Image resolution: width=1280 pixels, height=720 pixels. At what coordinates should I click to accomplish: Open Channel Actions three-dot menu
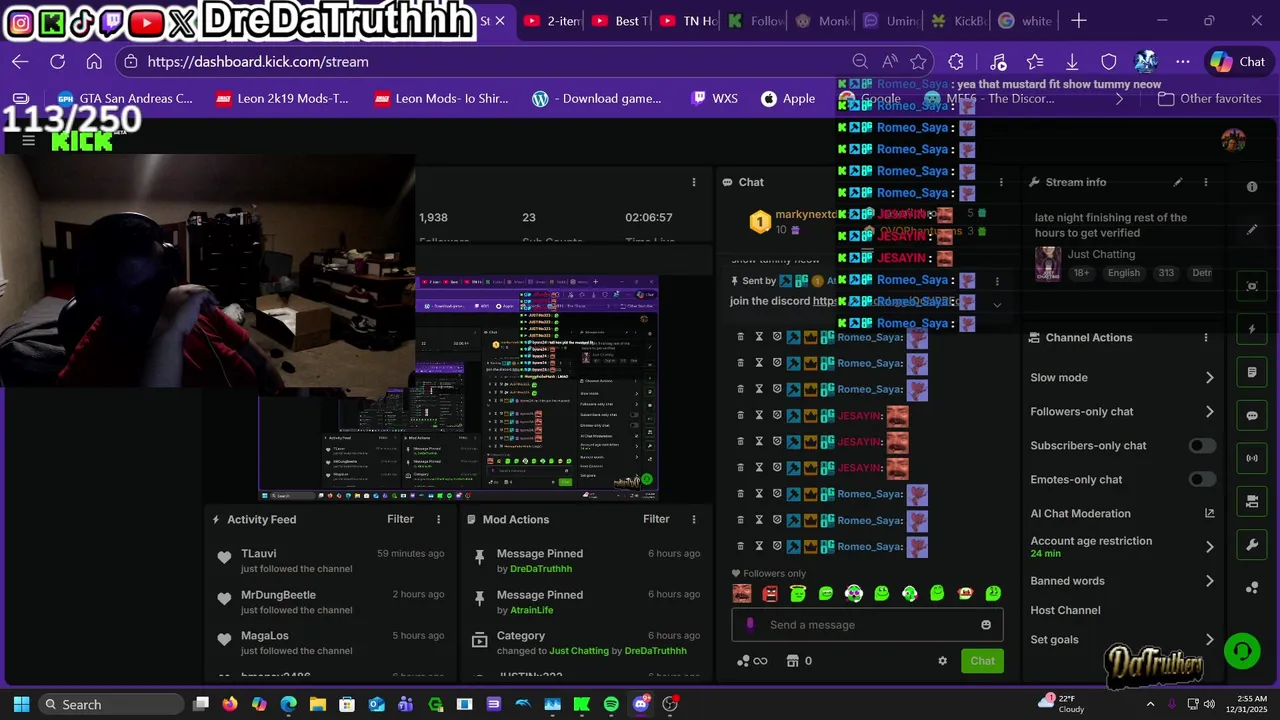tap(1206, 338)
